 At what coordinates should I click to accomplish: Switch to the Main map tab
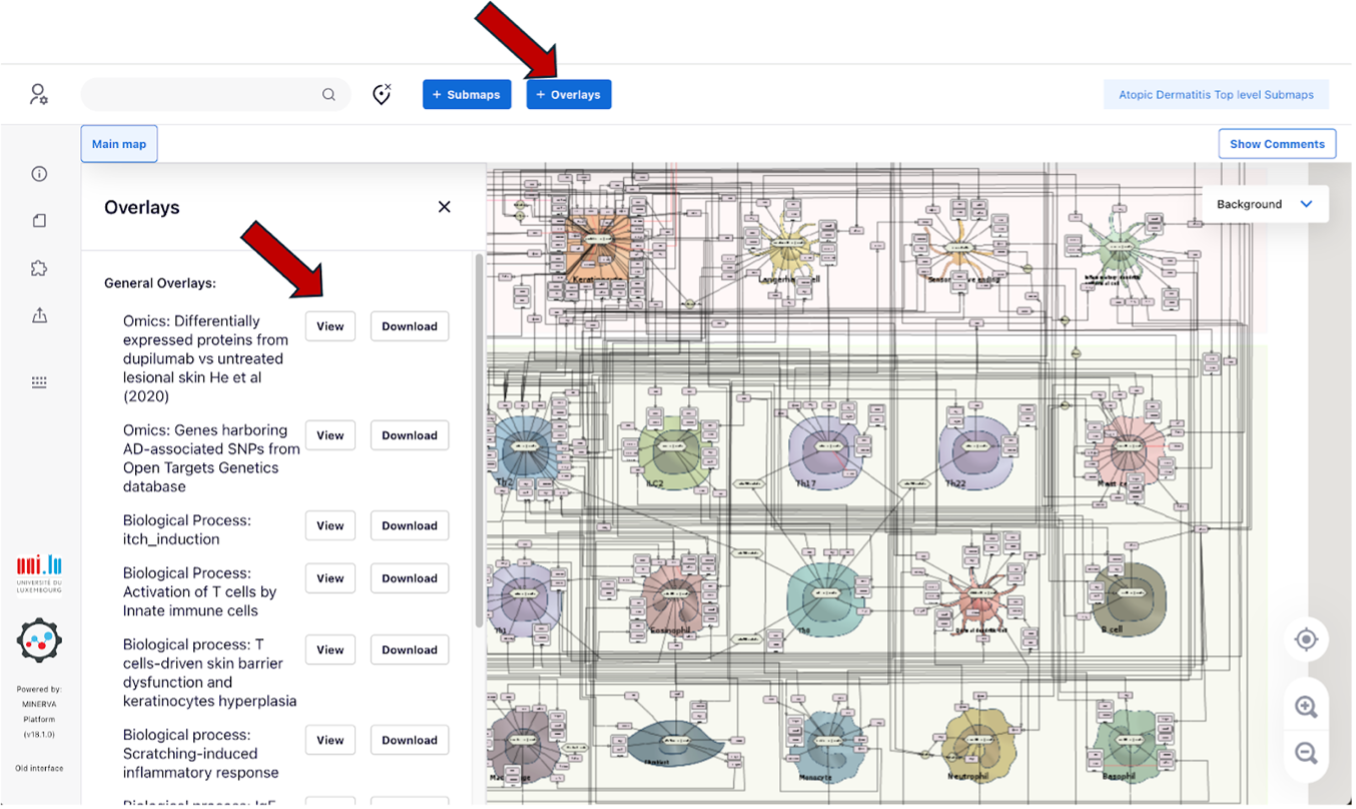click(x=119, y=144)
